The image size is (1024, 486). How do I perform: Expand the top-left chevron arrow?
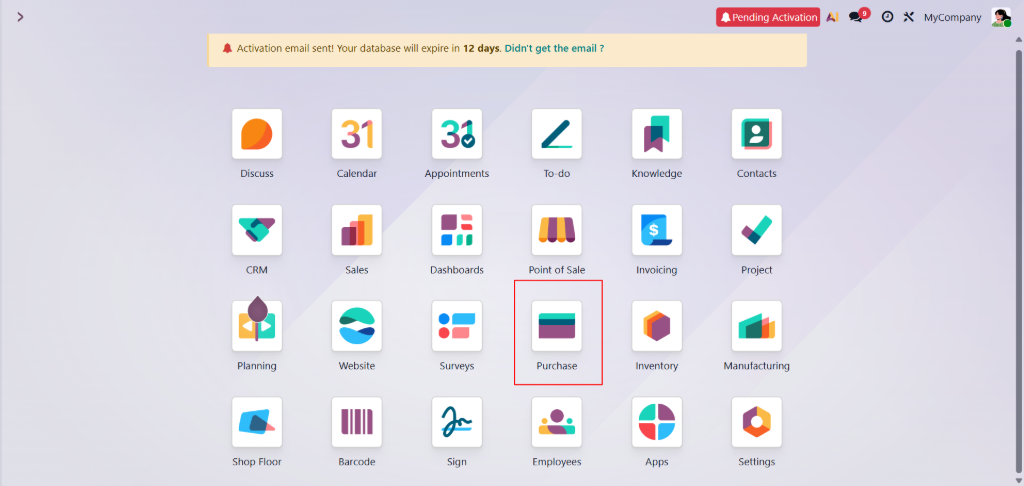coord(20,17)
